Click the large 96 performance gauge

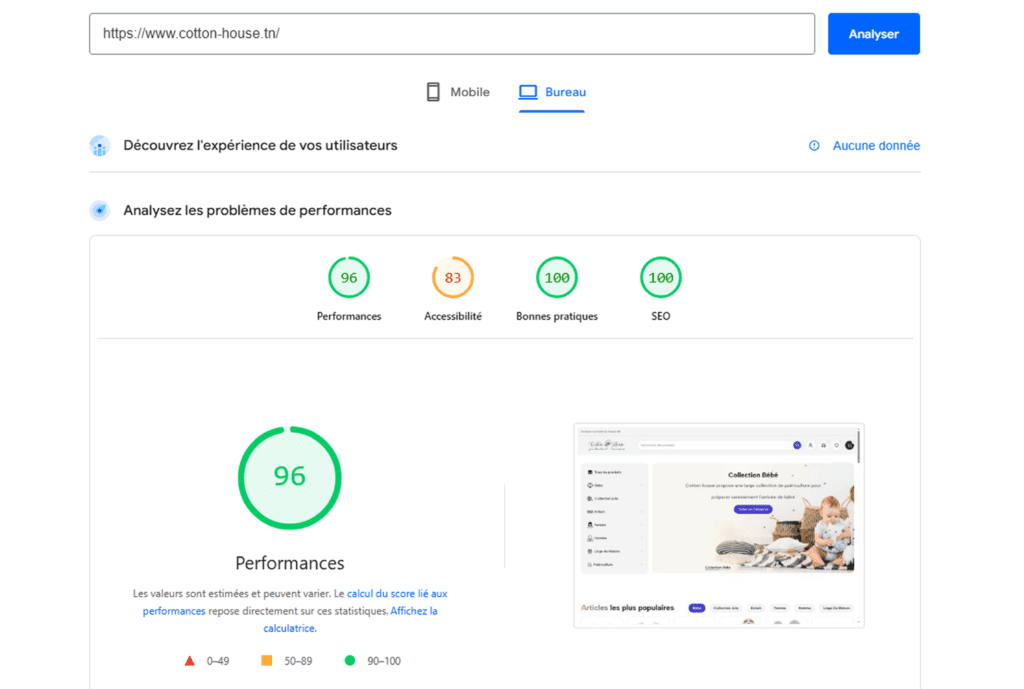tap(289, 477)
